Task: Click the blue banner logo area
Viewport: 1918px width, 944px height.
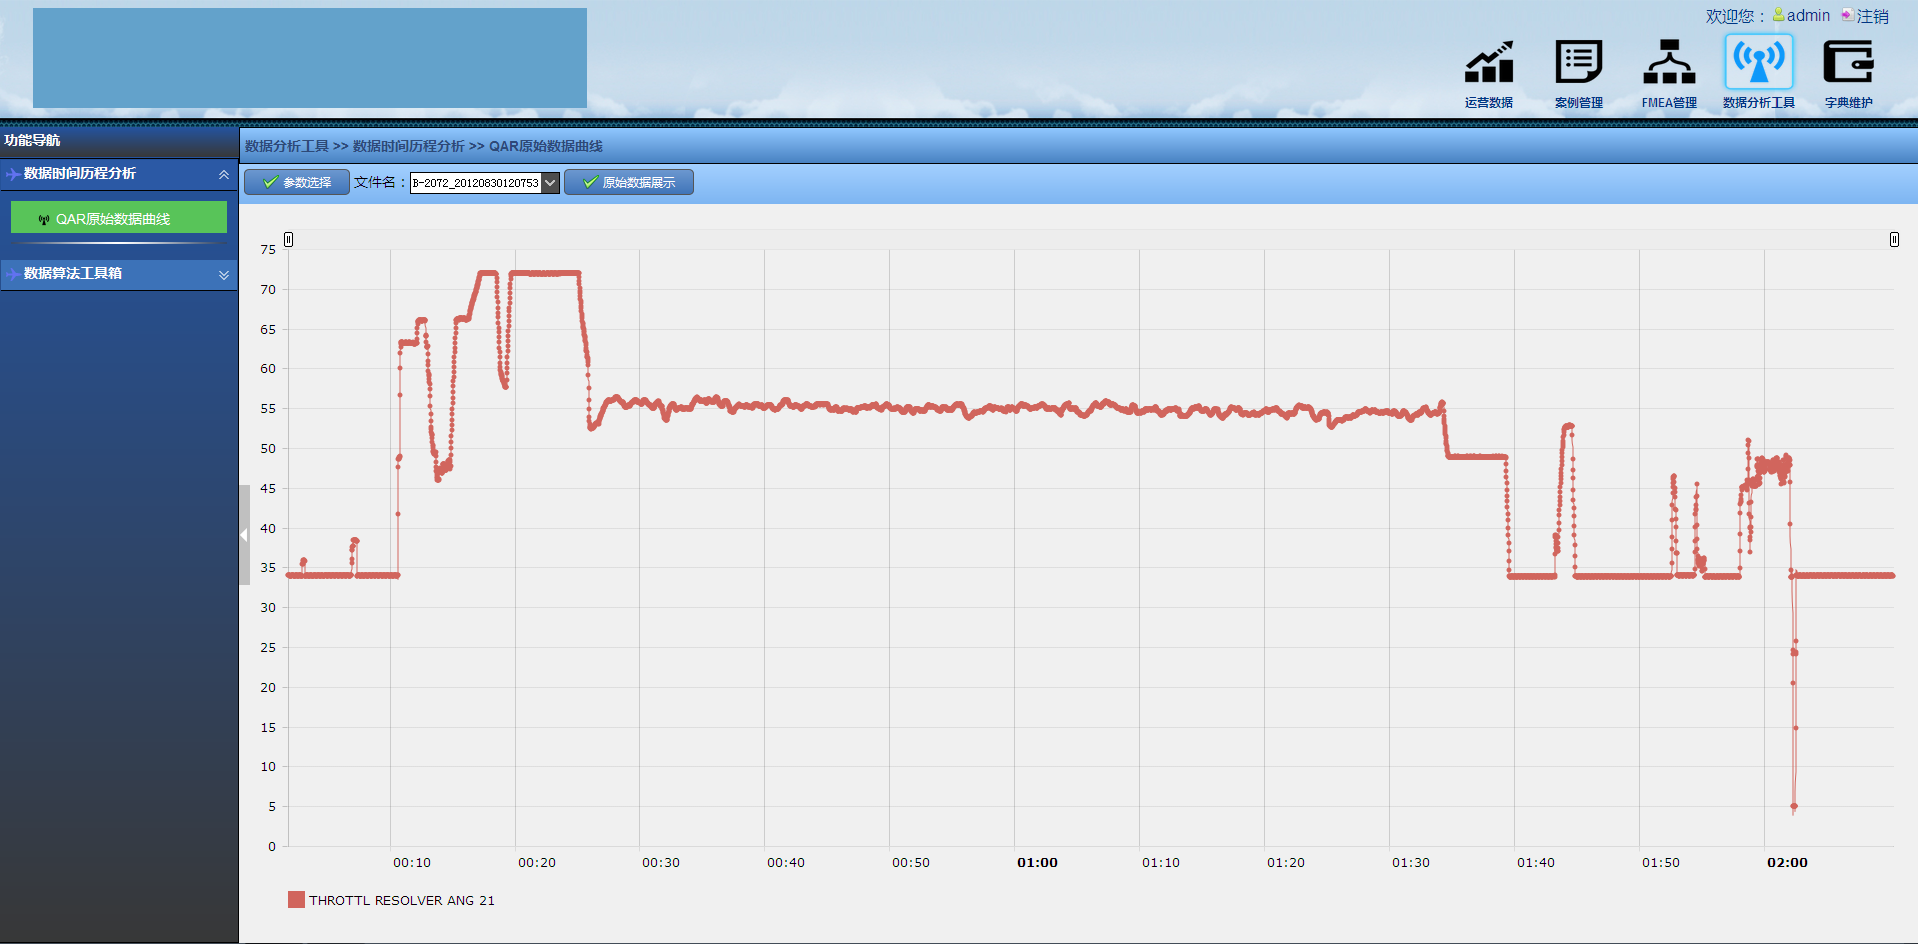Action: tap(310, 58)
